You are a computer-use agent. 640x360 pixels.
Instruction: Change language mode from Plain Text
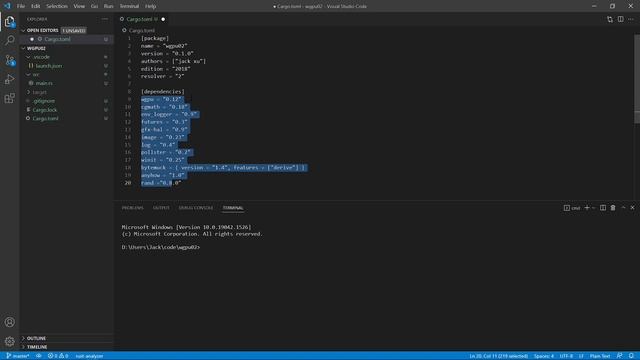click(600, 356)
